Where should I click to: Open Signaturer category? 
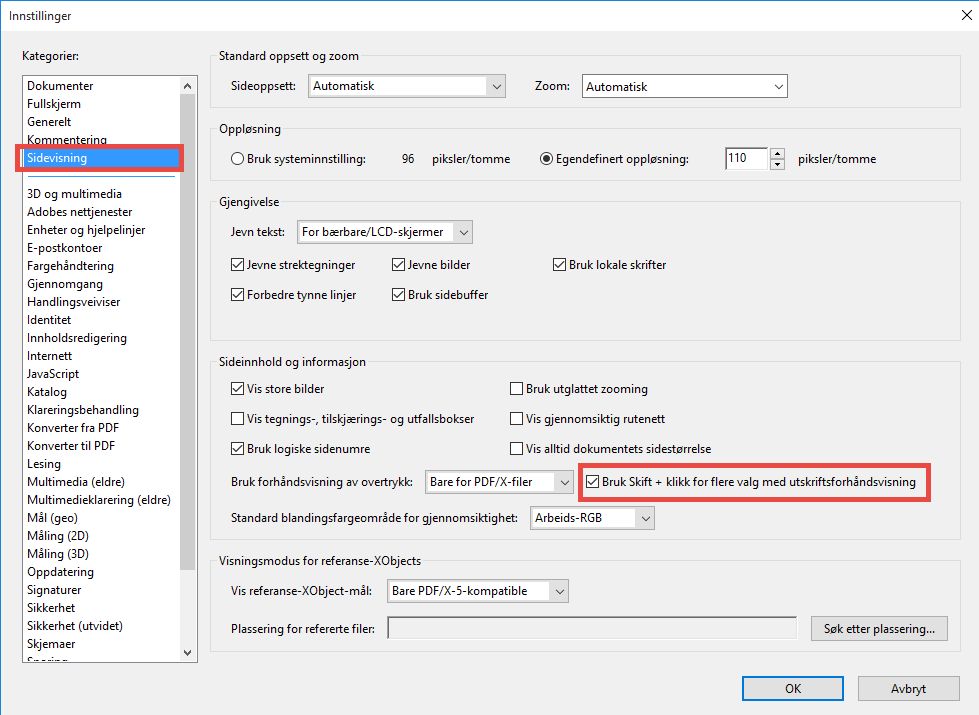pos(54,590)
